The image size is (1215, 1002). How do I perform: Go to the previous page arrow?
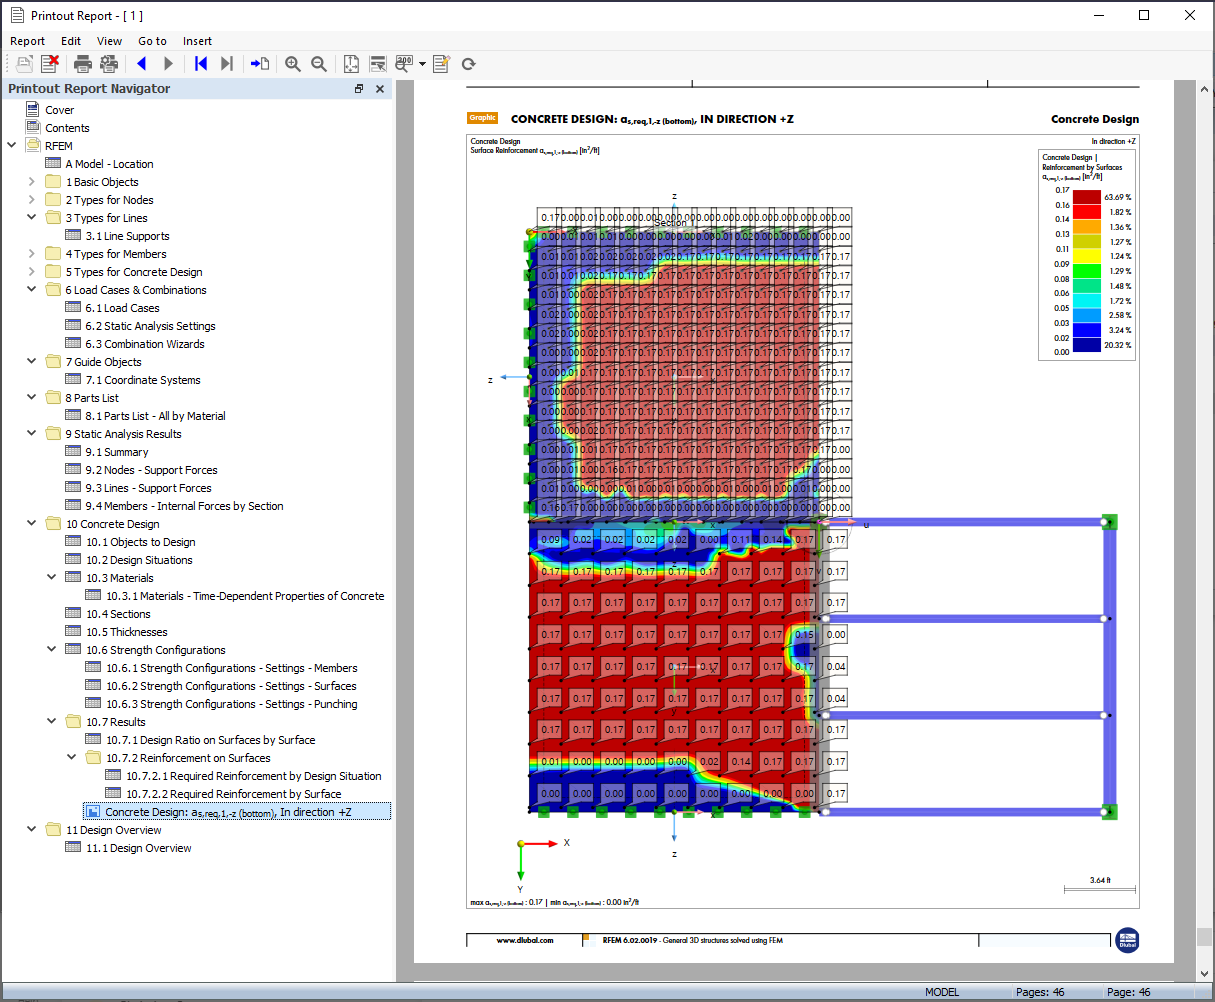point(142,64)
